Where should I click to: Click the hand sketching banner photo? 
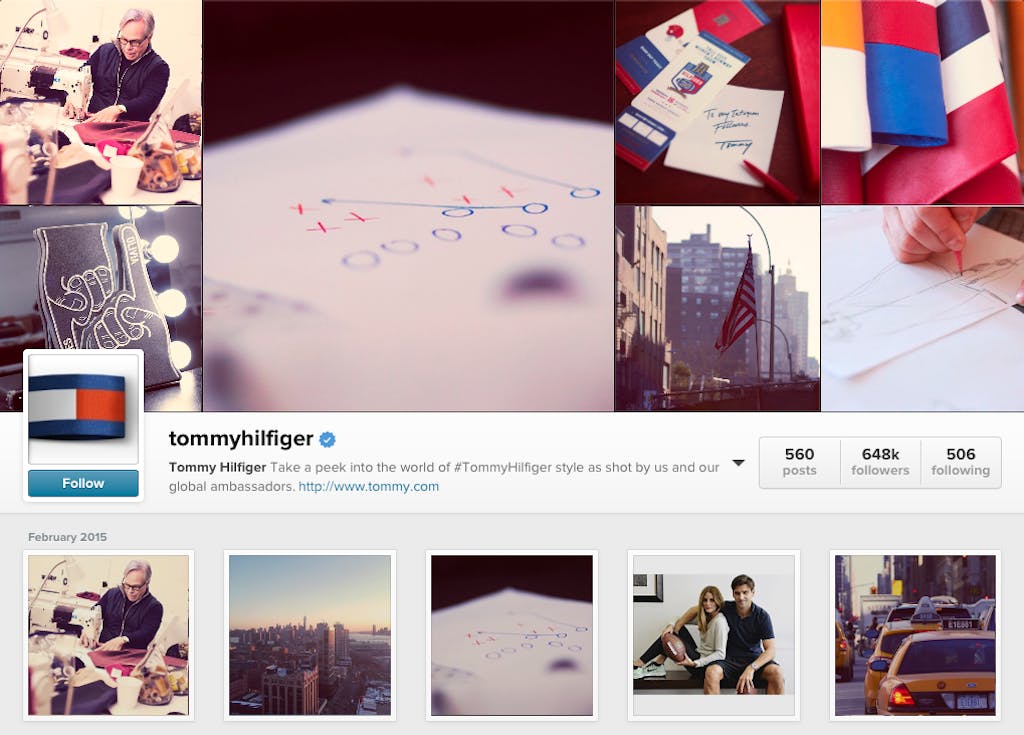[922, 308]
